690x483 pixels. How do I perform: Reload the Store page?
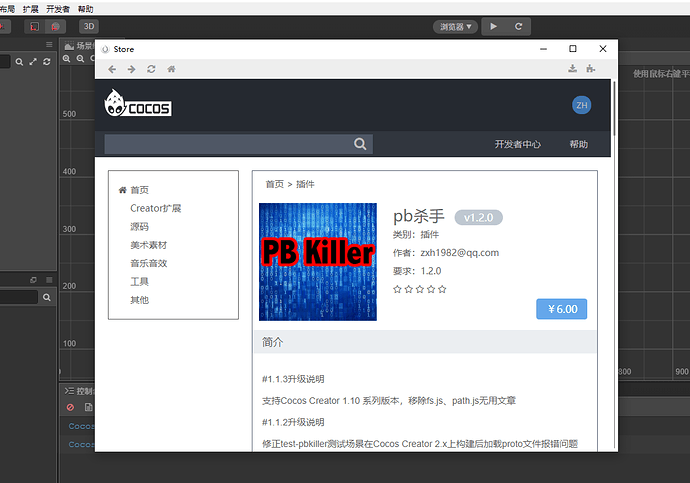coord(151,69)
